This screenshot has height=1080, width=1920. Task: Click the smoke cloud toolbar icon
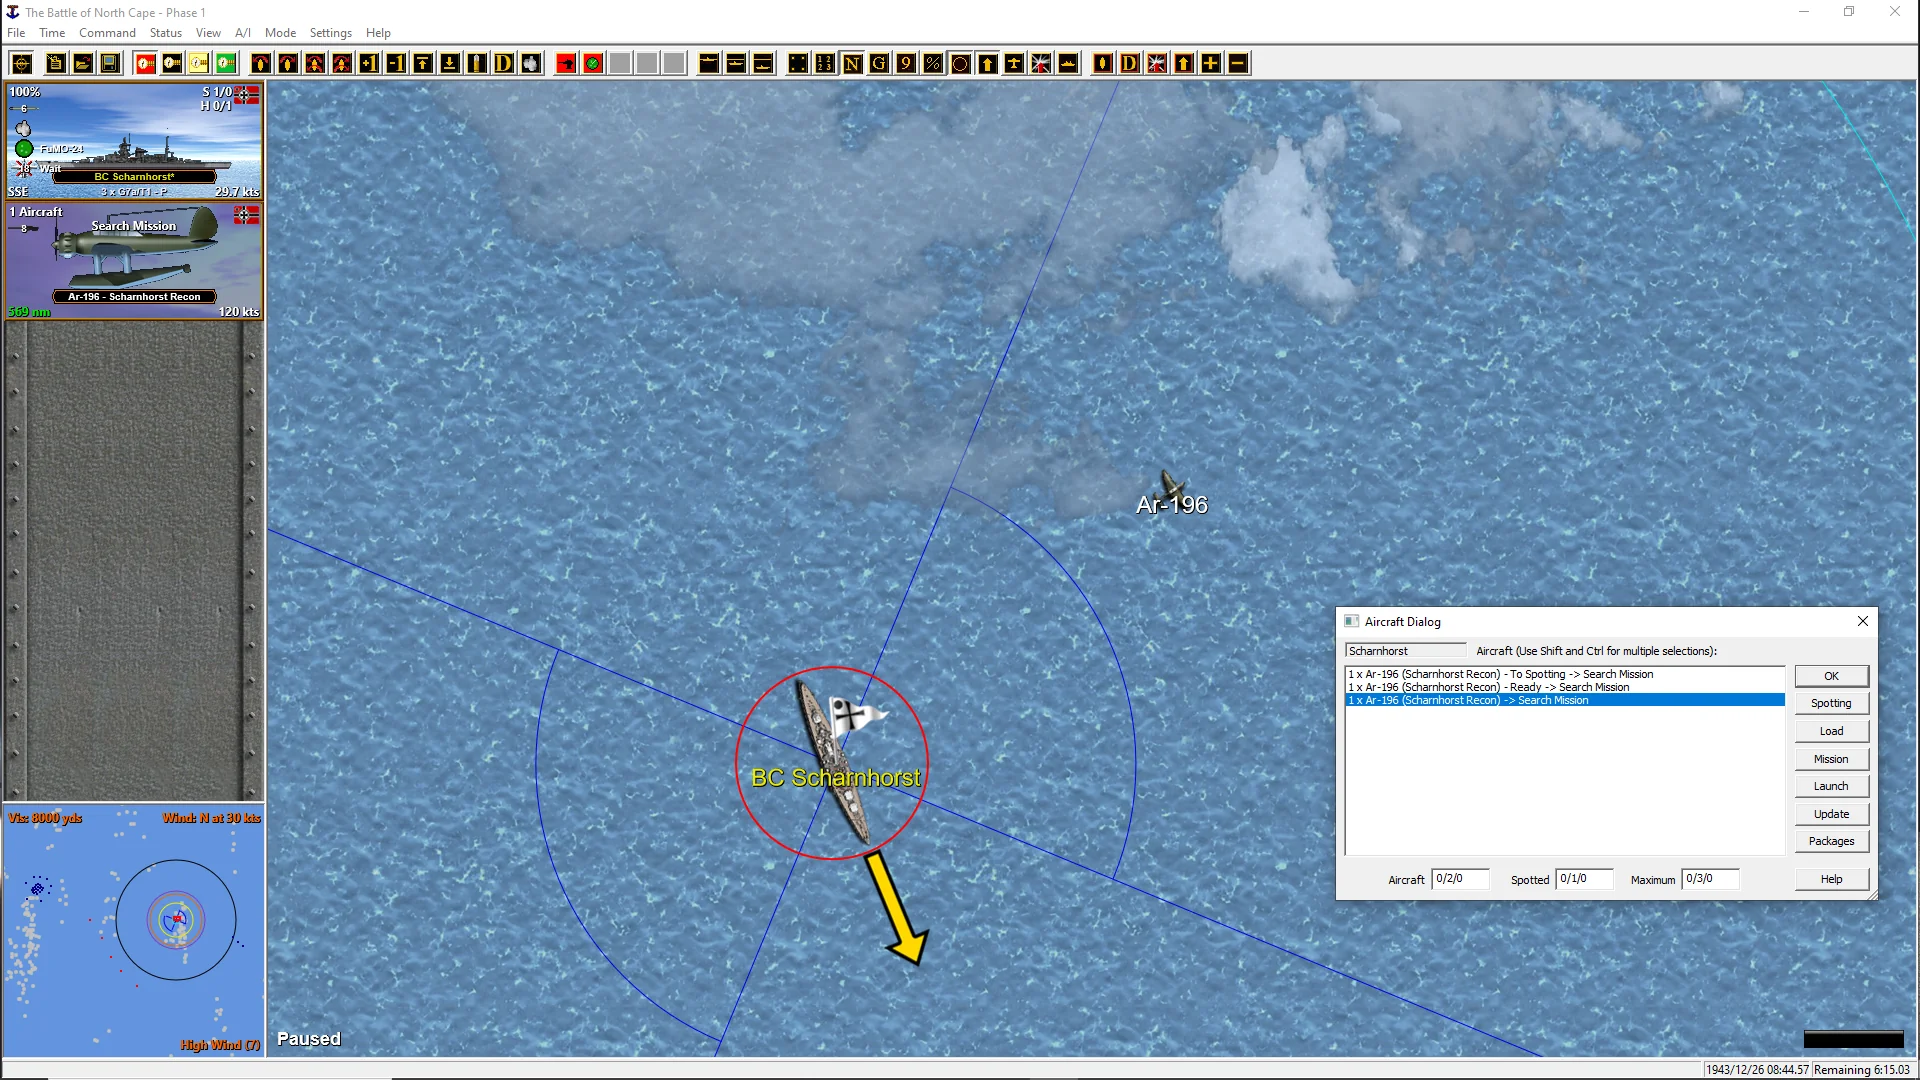531,64
